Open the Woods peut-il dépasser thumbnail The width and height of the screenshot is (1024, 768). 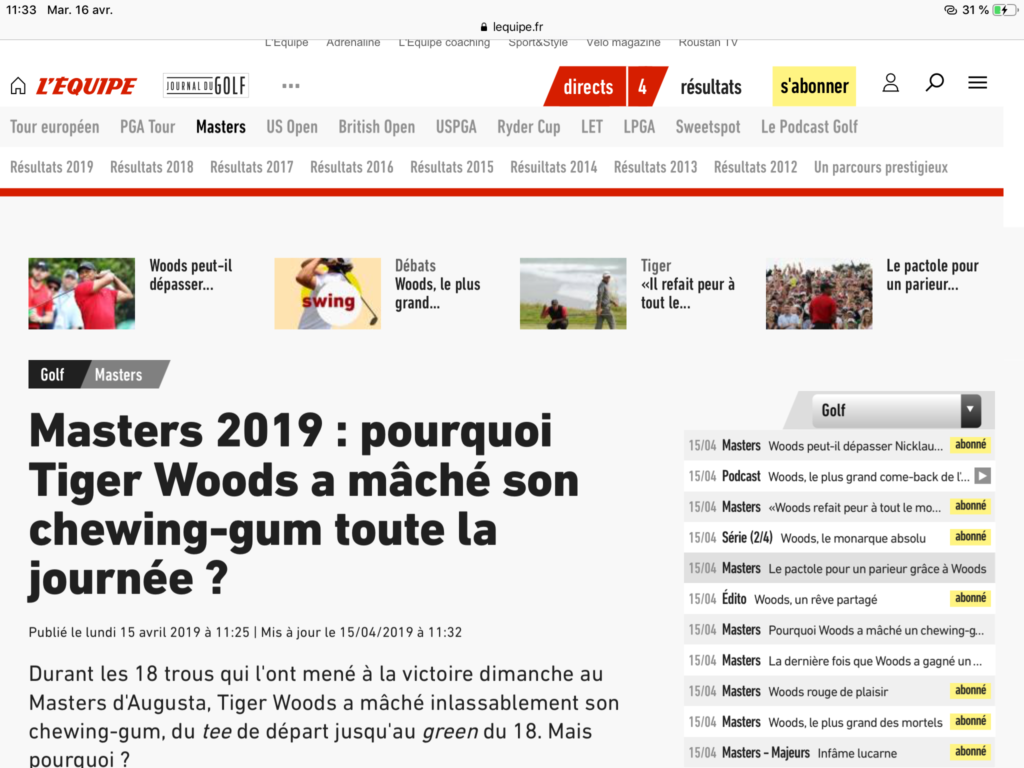pos(82,293)
